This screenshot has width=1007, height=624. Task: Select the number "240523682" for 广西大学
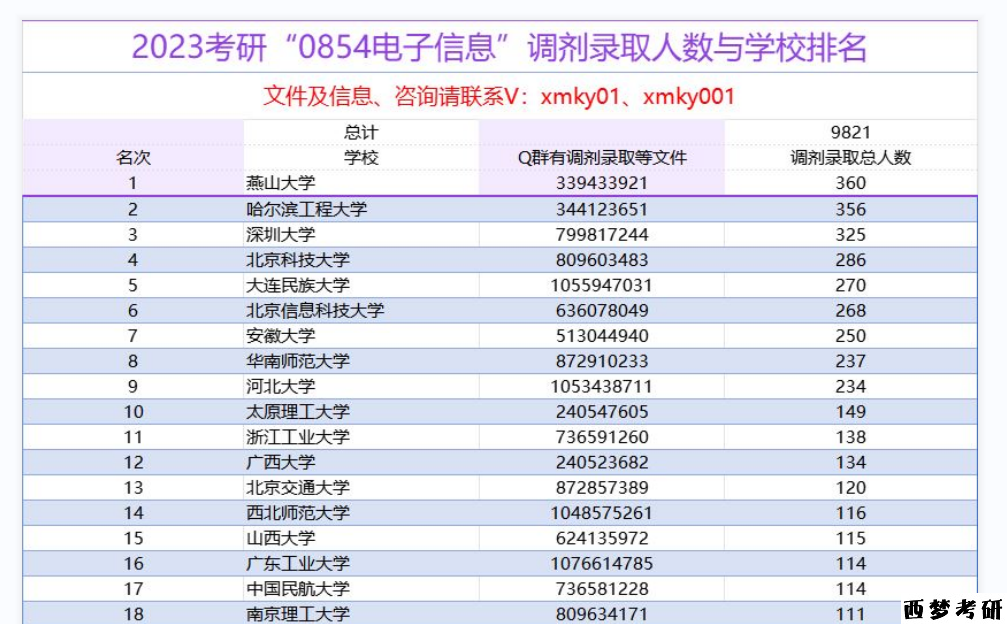(602, 462)
